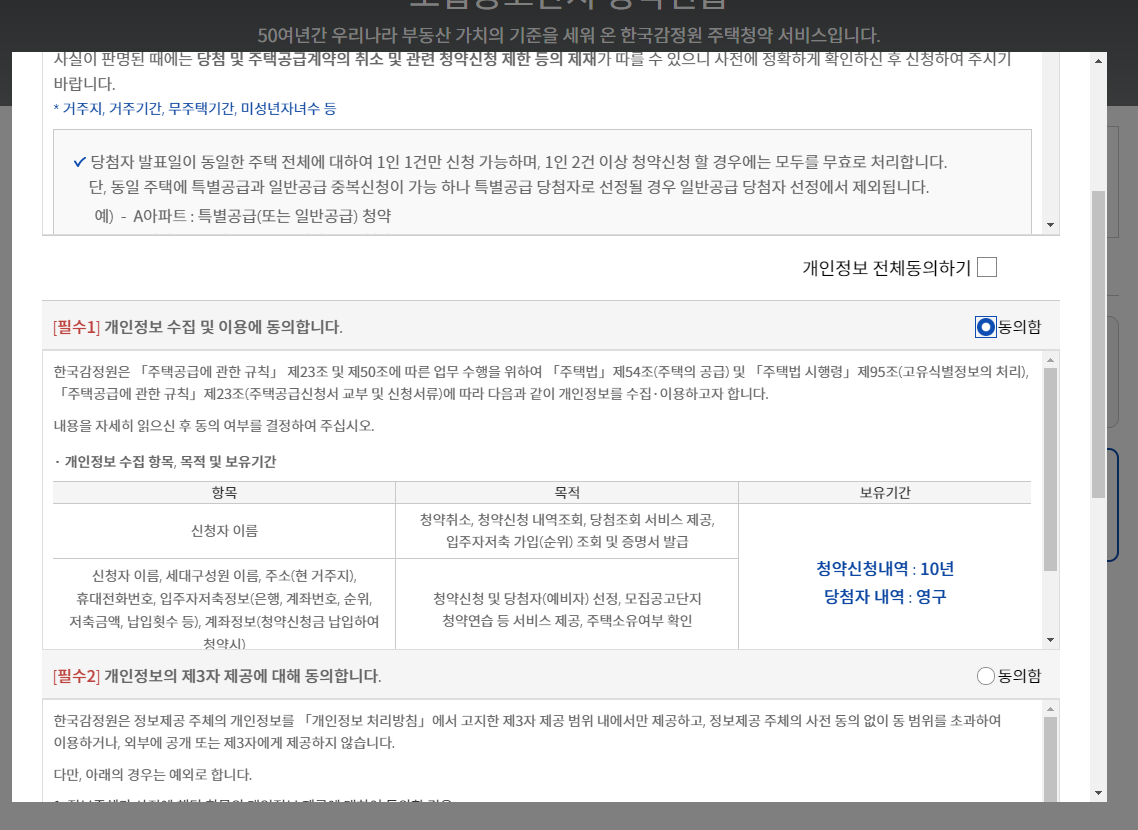Click the notice box's scroll down arrow
This screenshot has width=1138, height=830.
coord(1050,225)
